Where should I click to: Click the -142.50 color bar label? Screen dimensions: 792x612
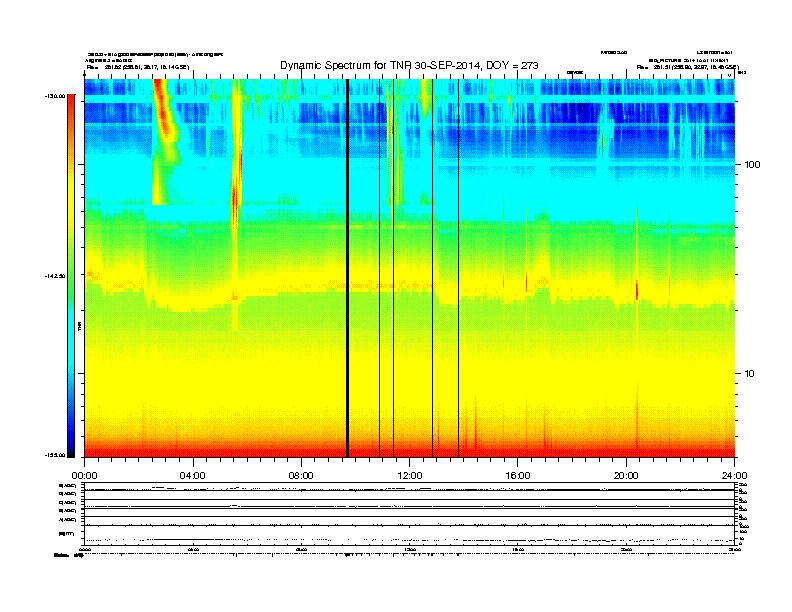click(x=55, y=276)
